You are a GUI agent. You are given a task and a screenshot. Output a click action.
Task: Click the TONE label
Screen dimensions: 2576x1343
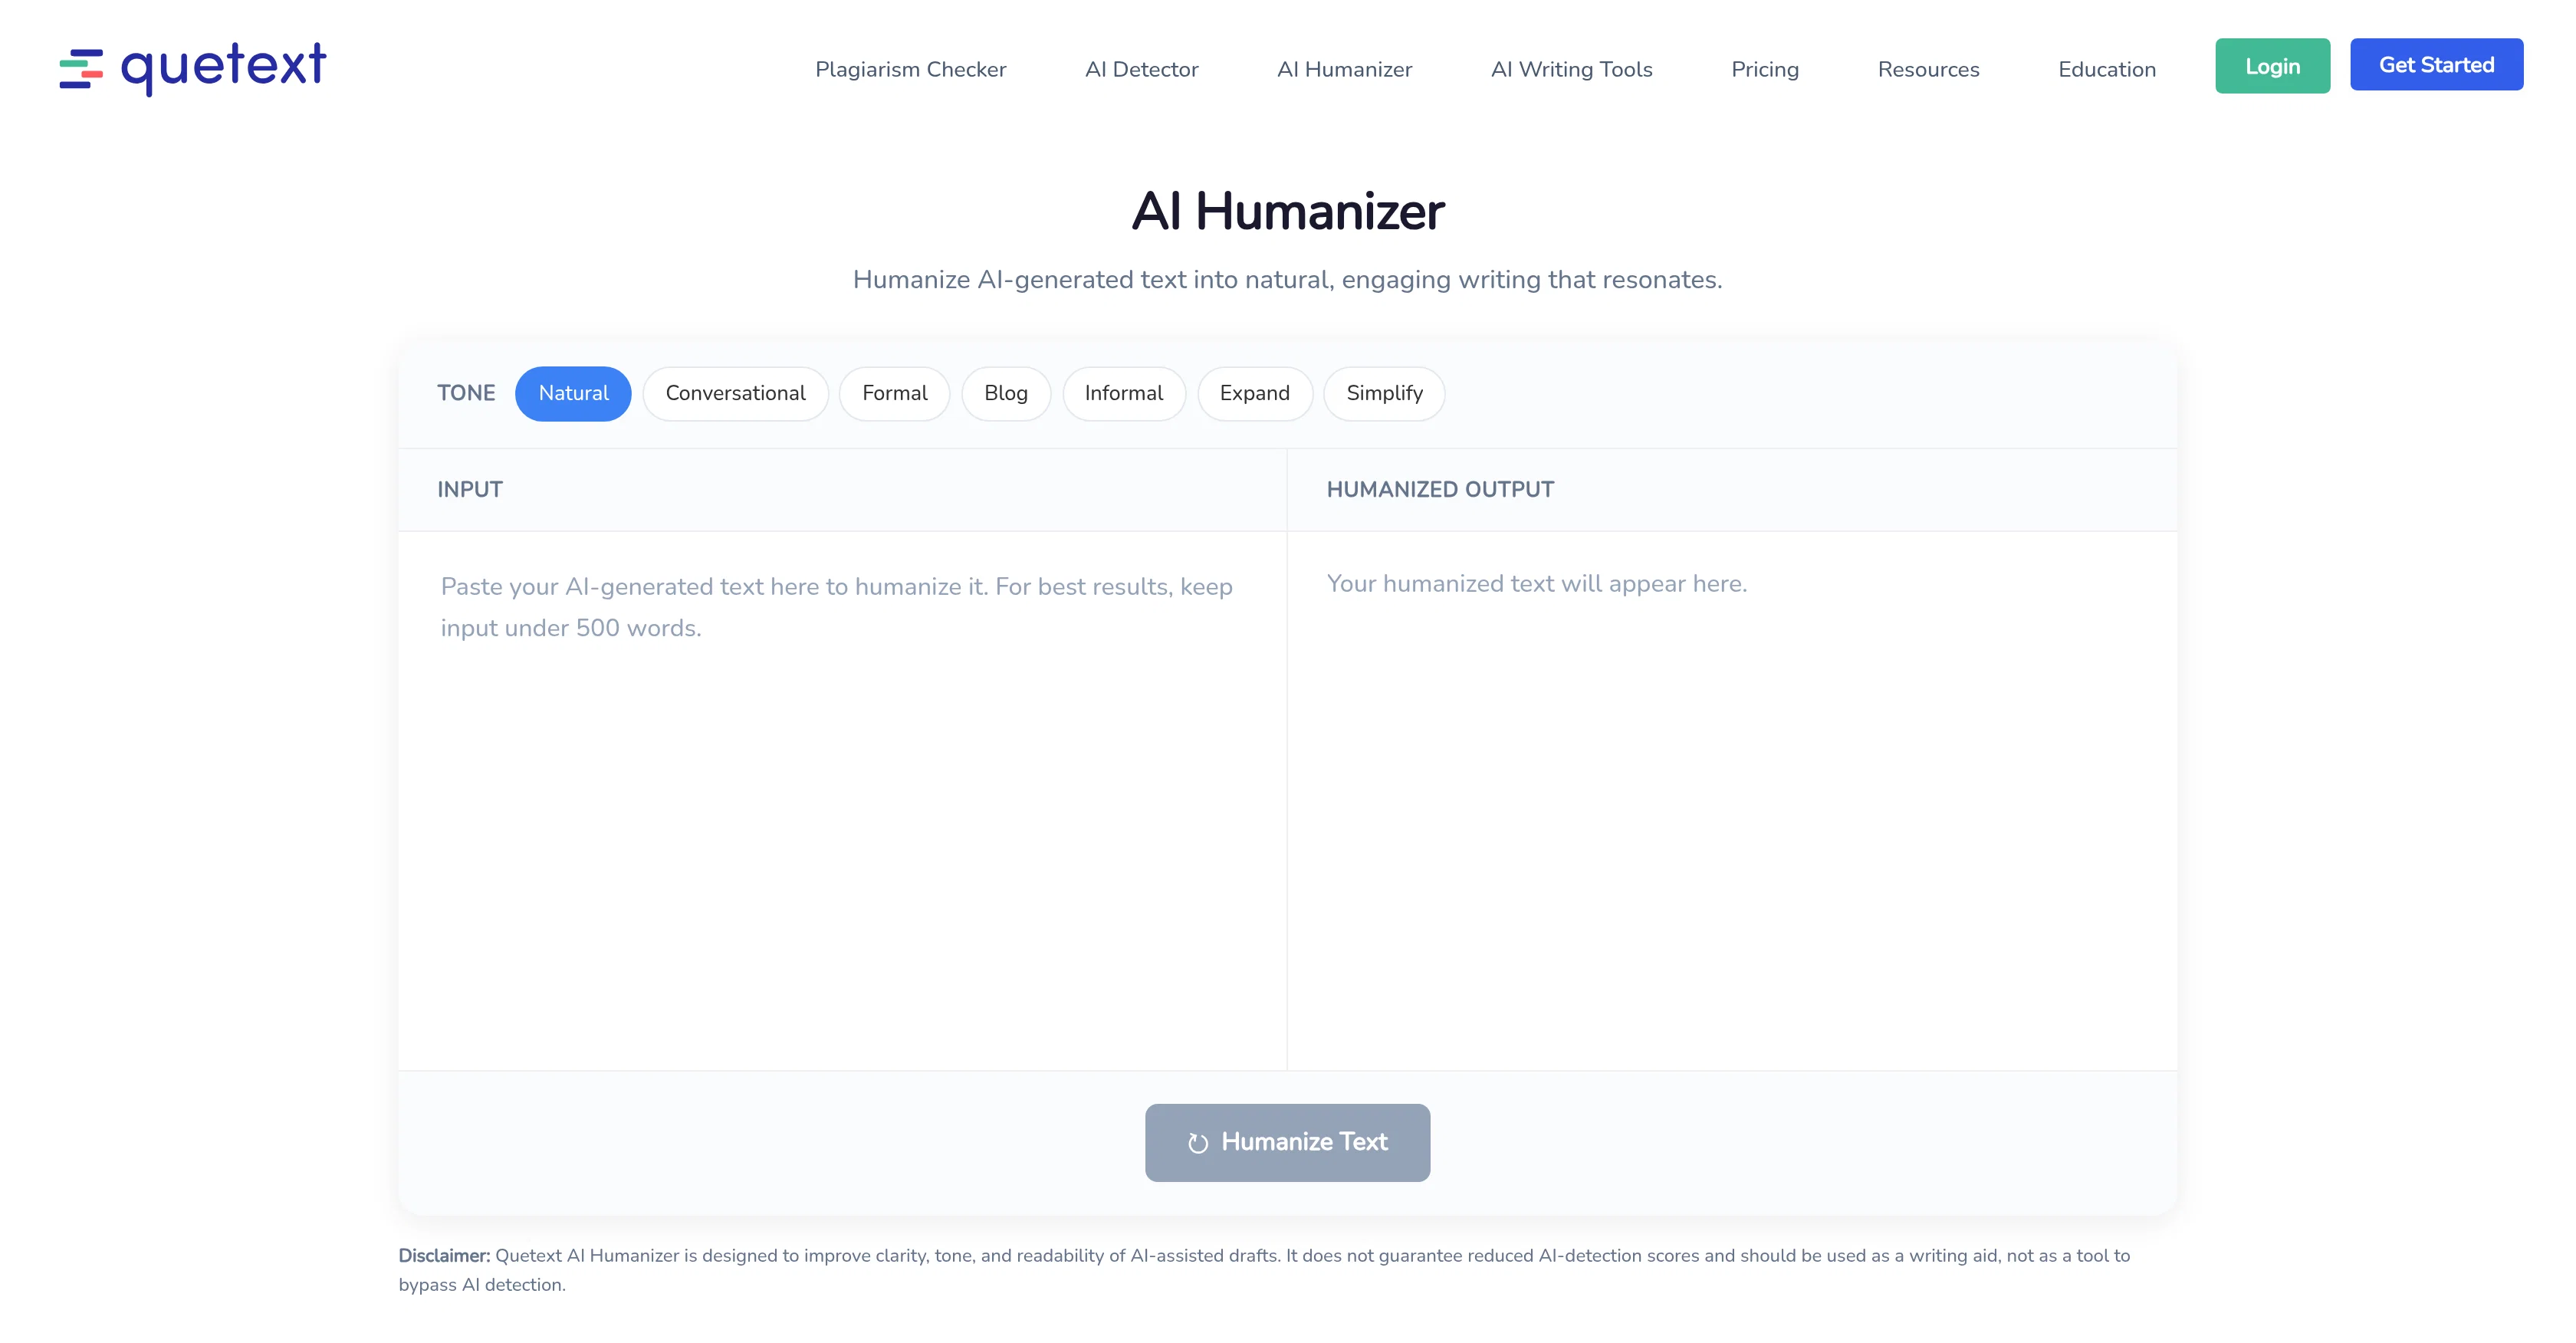point(466,393)
